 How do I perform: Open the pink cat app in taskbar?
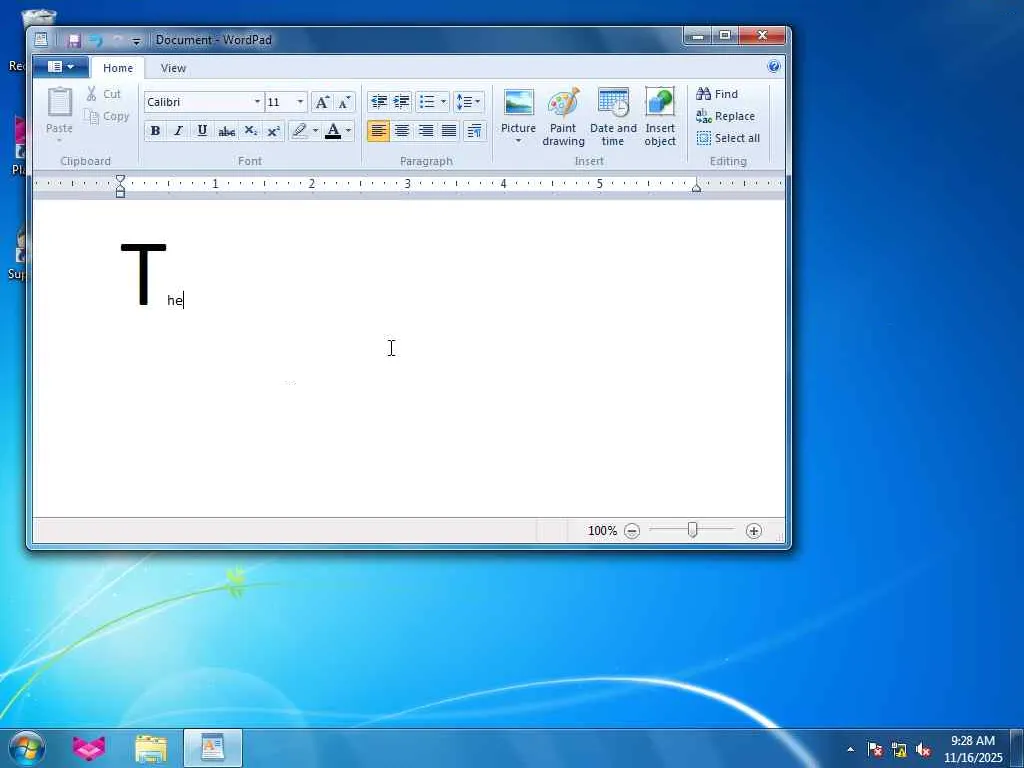tap(89, 748)
